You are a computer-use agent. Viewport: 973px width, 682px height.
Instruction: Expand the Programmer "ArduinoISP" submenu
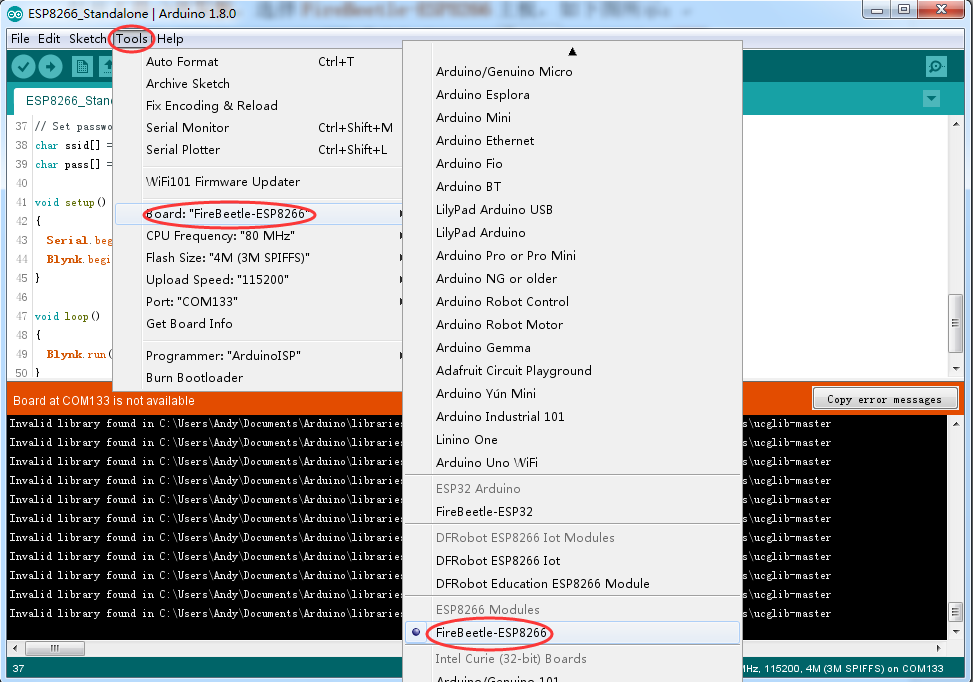(x=259, y=356)
